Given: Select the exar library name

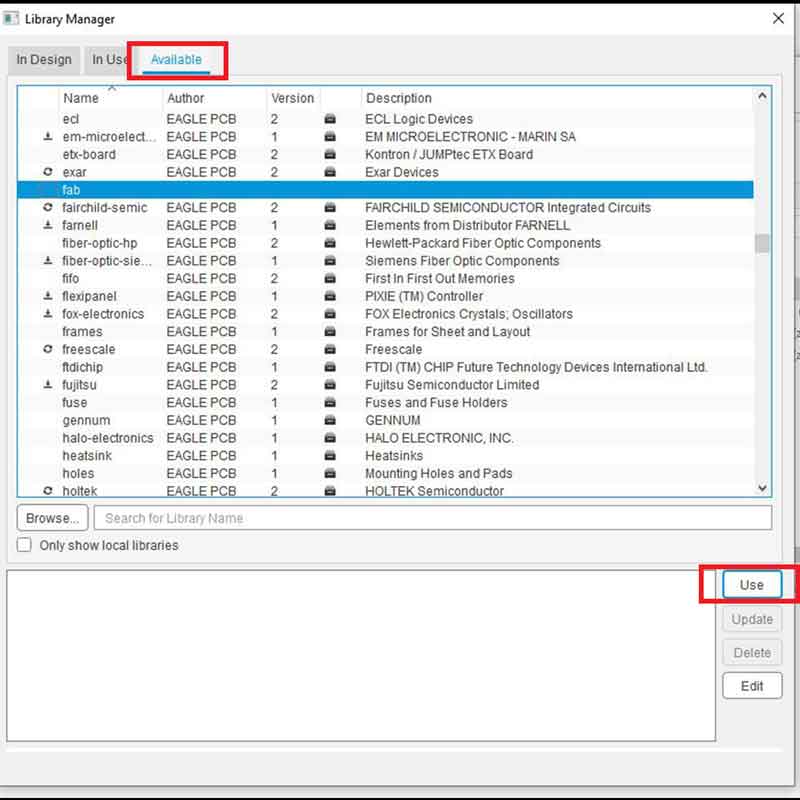Looking at the screenshot, I should [74, 172].
